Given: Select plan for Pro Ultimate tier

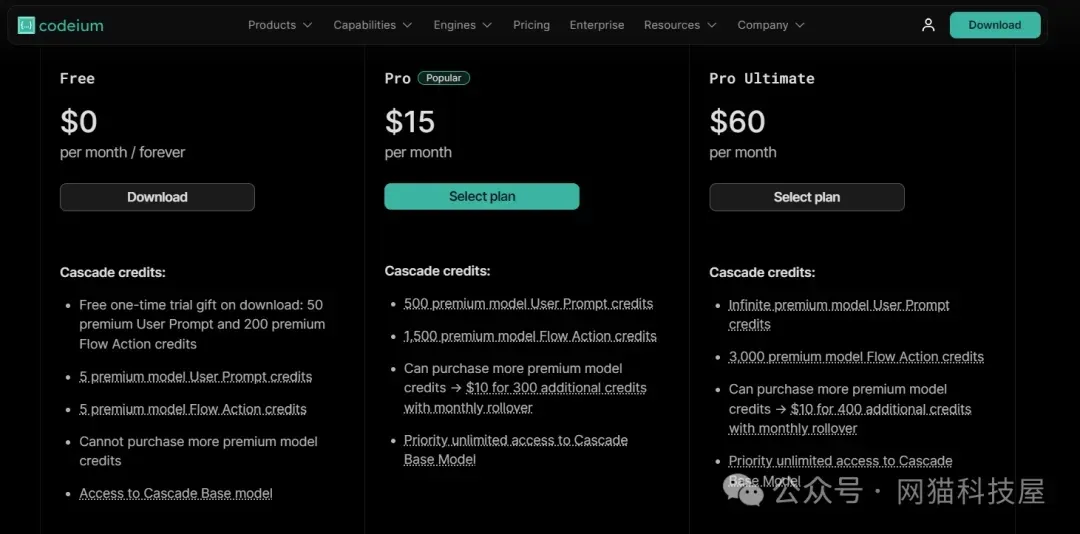Looking at the screenshot, I should pyautogui.click(x=806, y=197).
